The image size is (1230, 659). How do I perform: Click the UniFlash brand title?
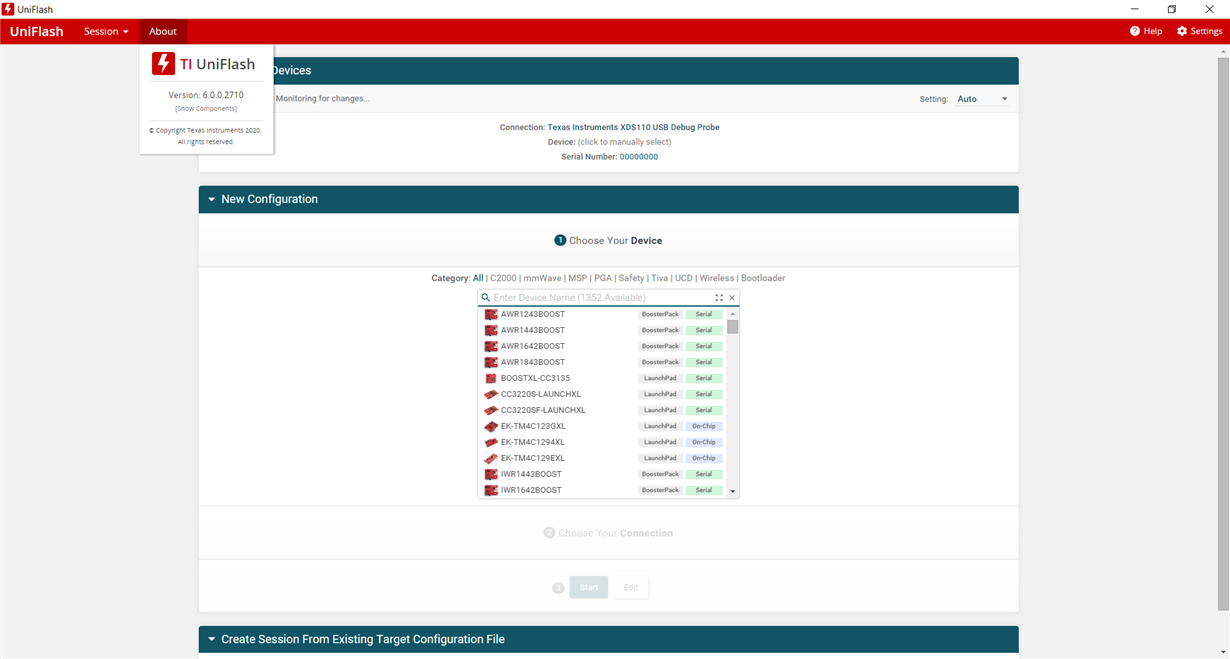[37, 31]
